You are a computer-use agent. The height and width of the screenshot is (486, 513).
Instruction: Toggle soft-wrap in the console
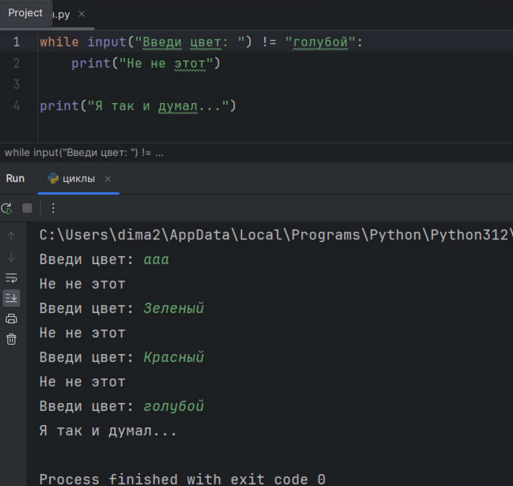pyautogui.click(x=11, y=278)
